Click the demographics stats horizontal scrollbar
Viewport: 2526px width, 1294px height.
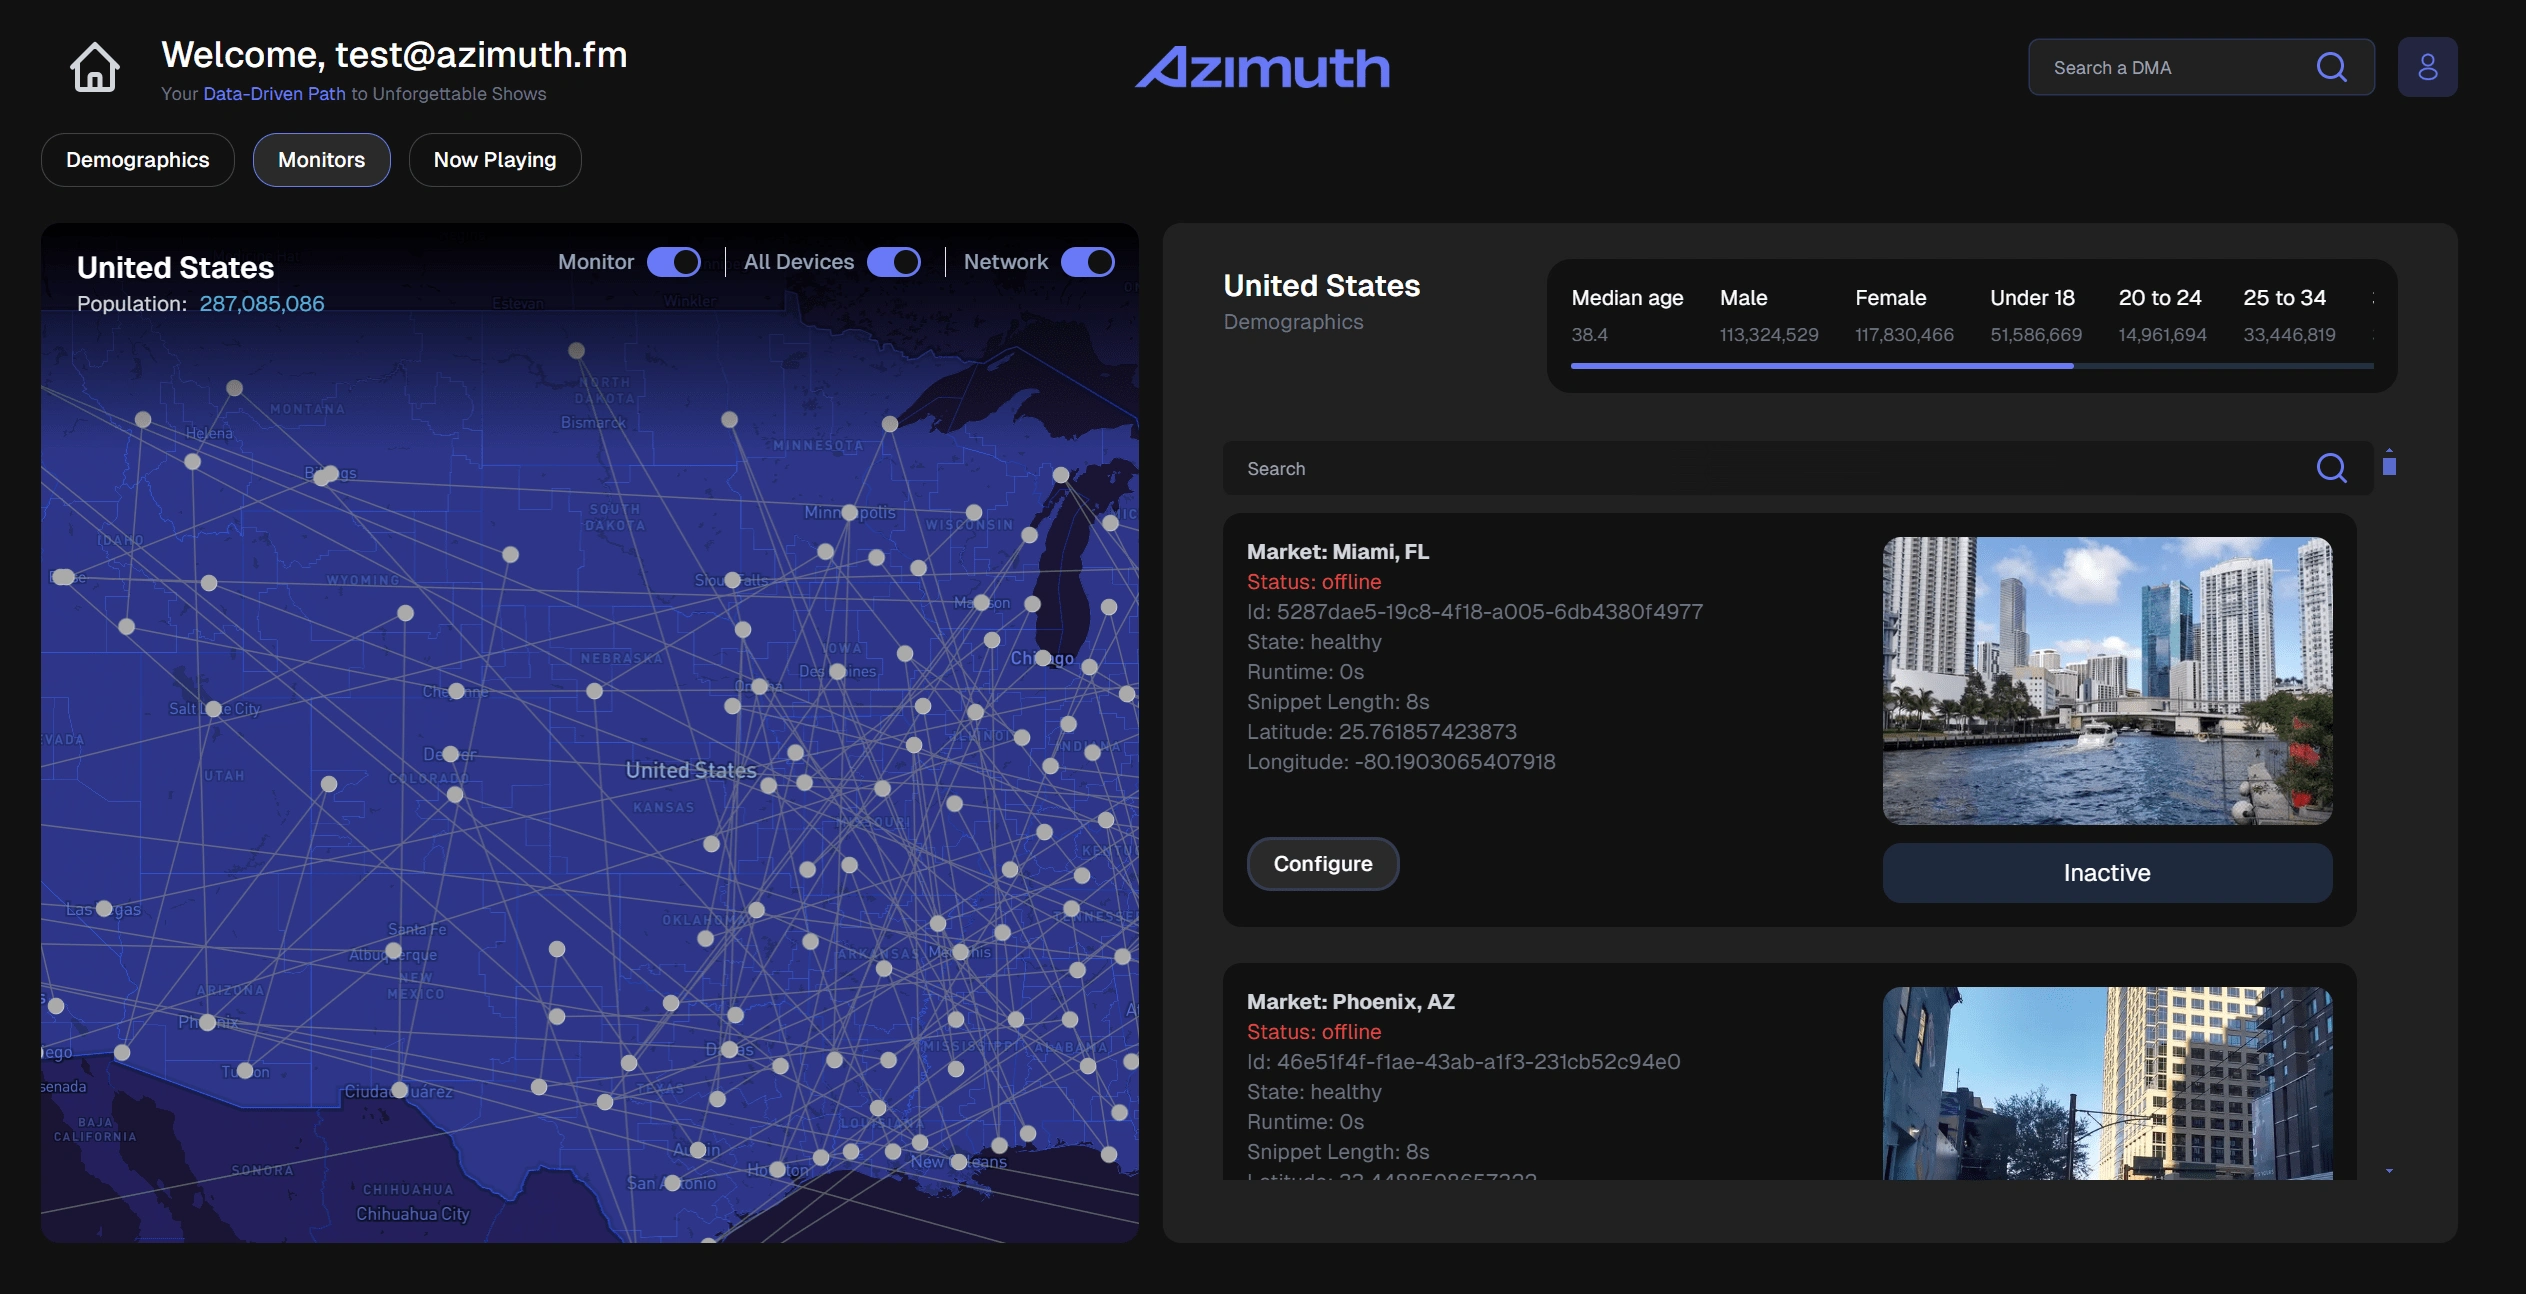1822,366
